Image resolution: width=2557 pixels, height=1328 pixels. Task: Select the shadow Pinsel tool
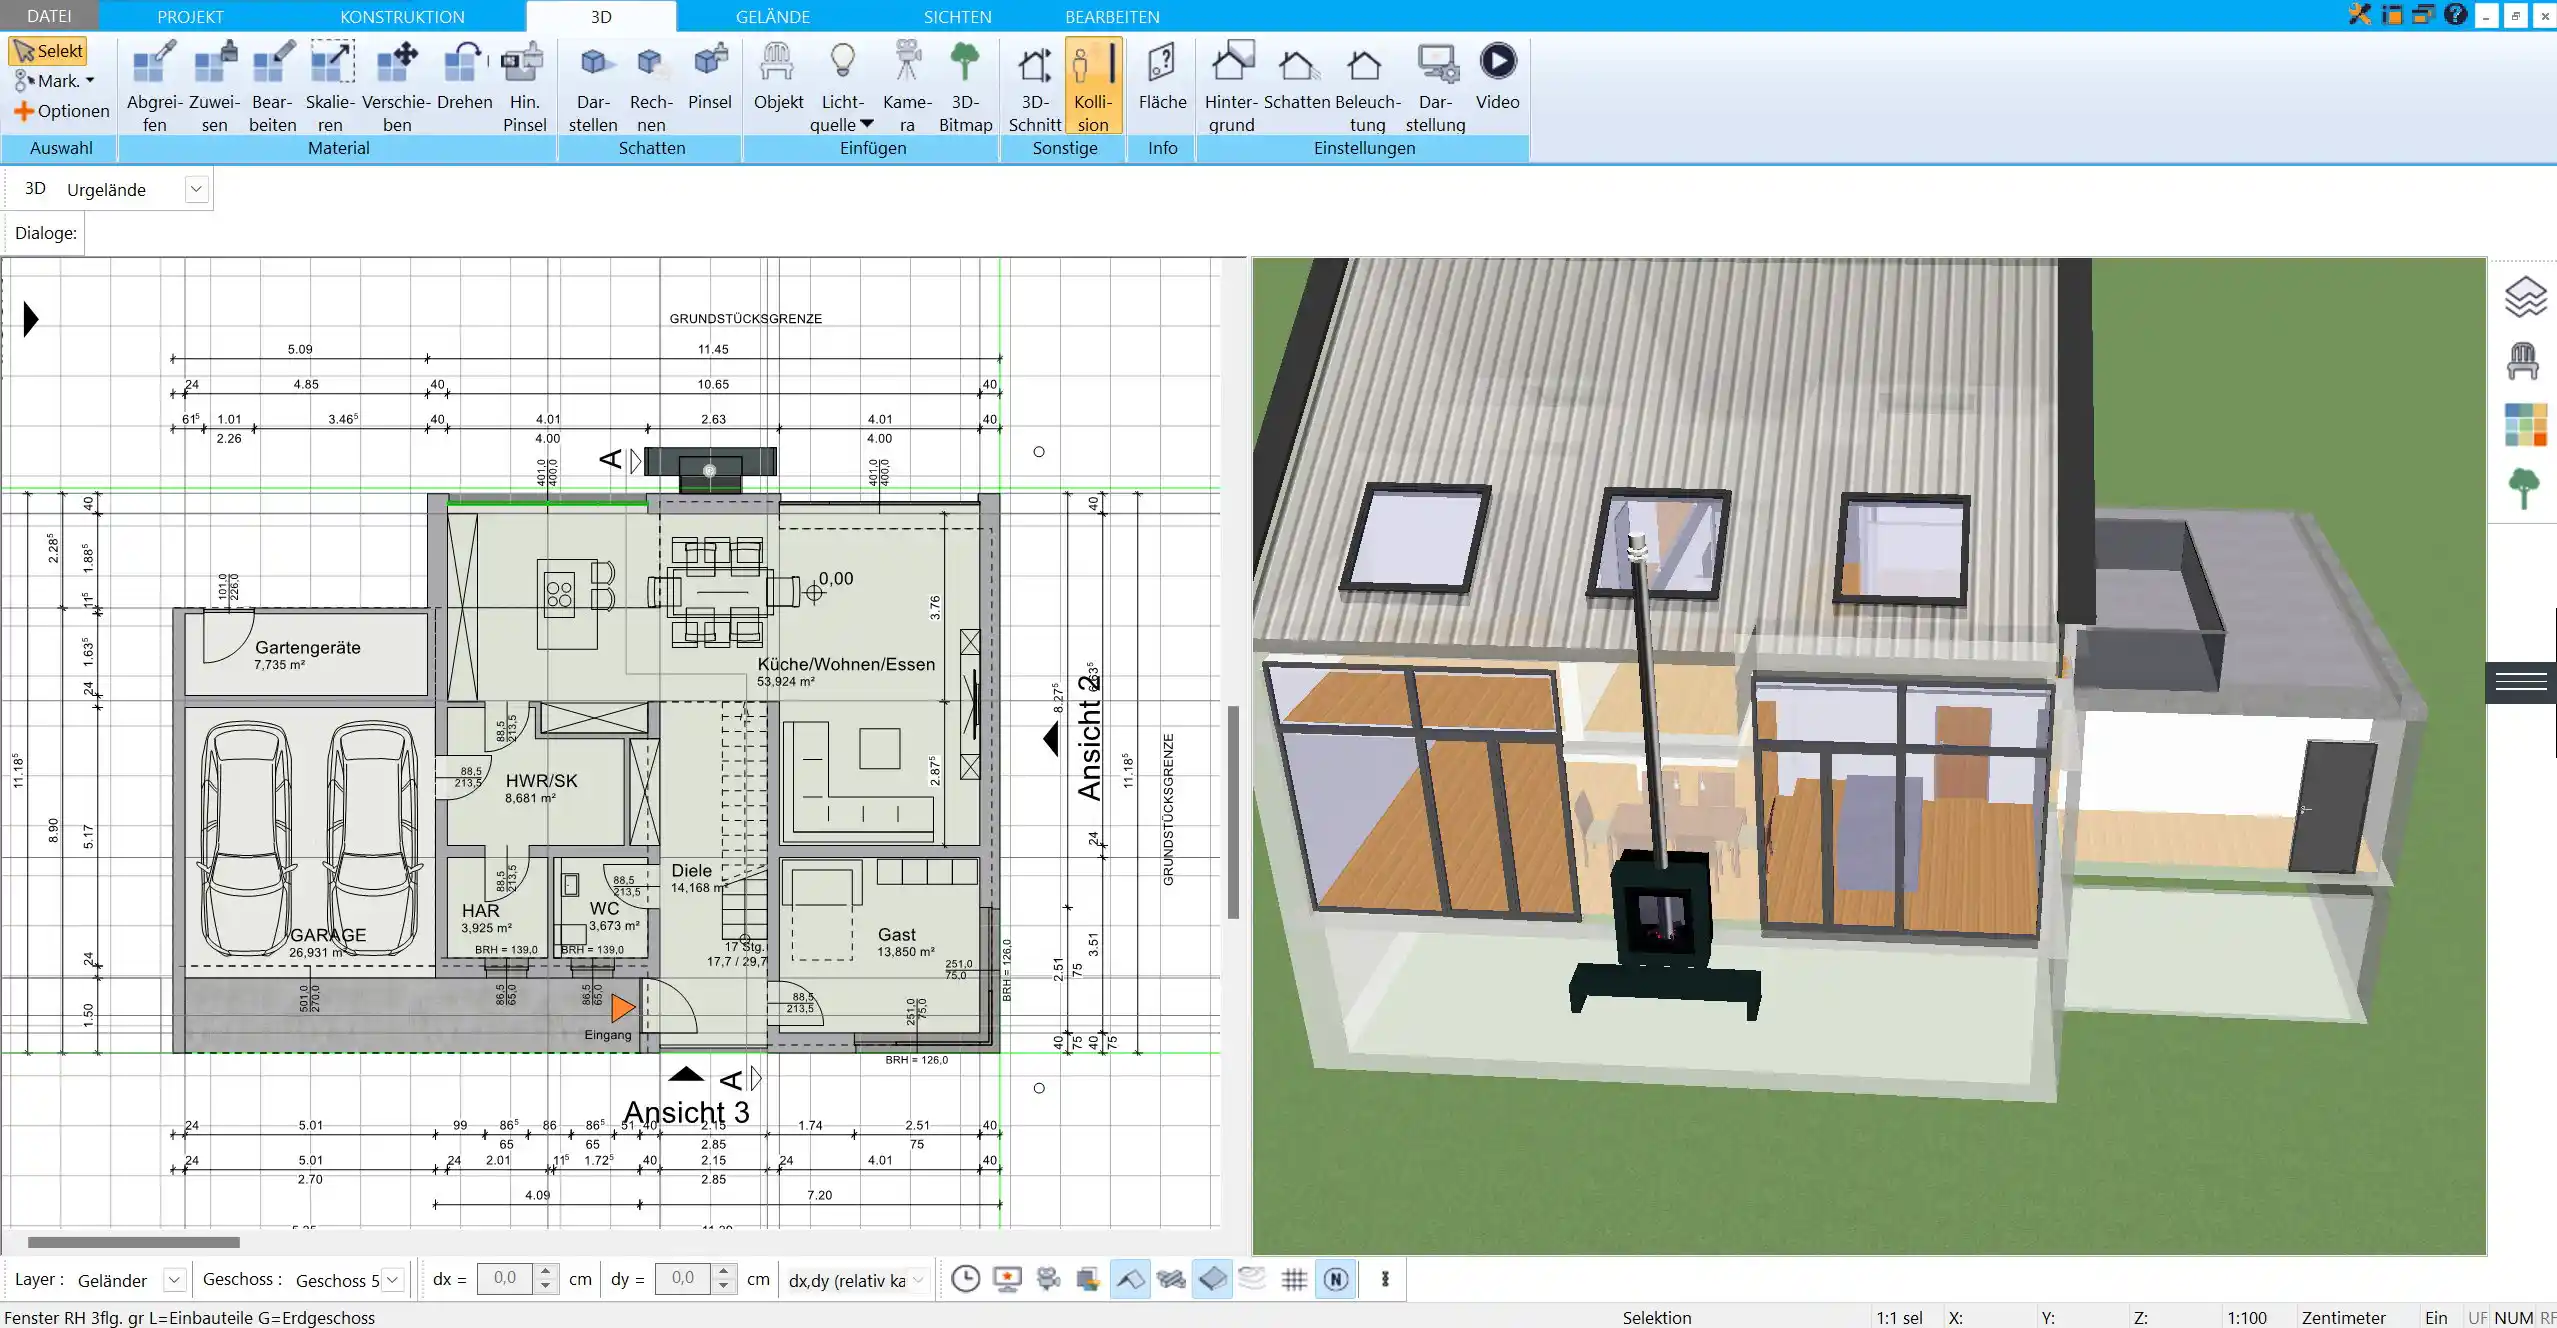(710, 76)
